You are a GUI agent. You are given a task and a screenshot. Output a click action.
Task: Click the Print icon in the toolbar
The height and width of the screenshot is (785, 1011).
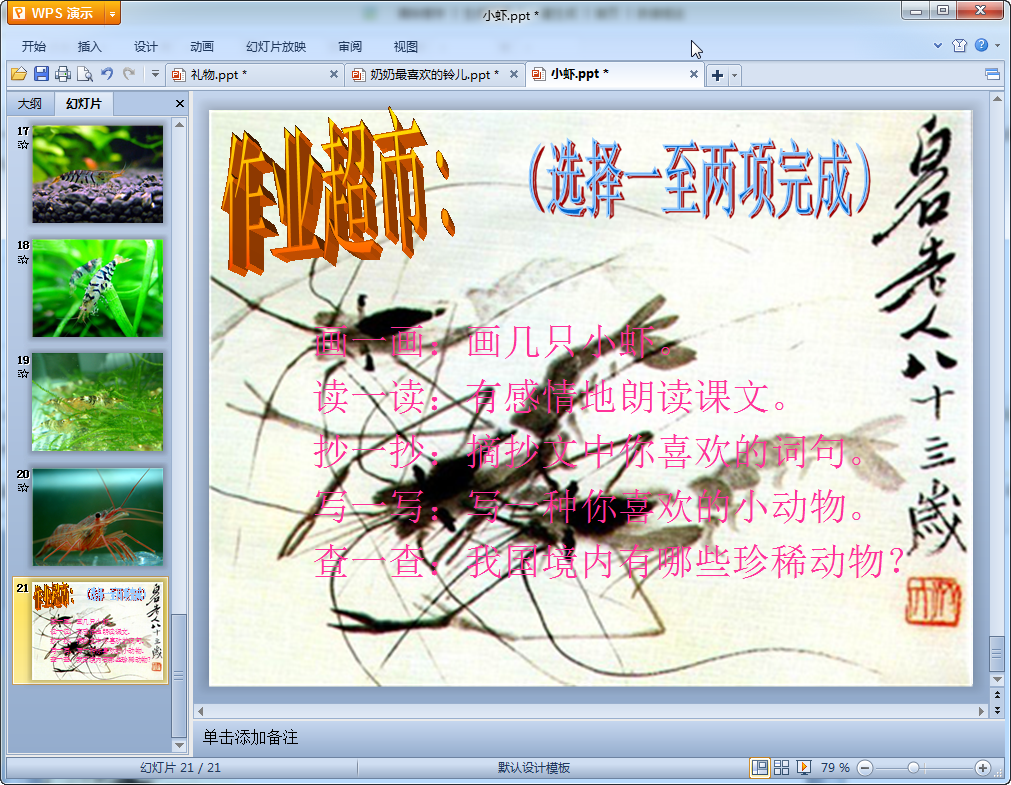point(63,74)
